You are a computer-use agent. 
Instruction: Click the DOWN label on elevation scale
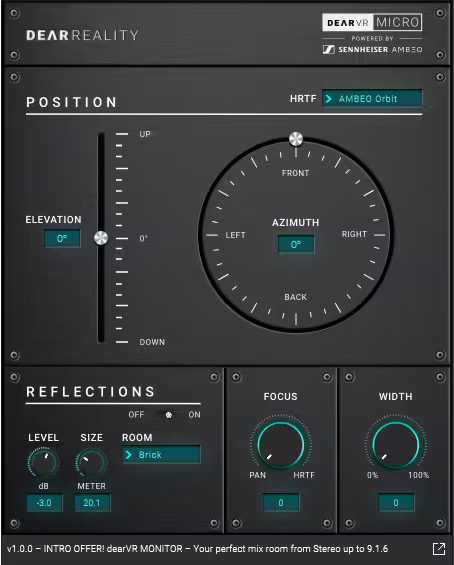point(152,342)
